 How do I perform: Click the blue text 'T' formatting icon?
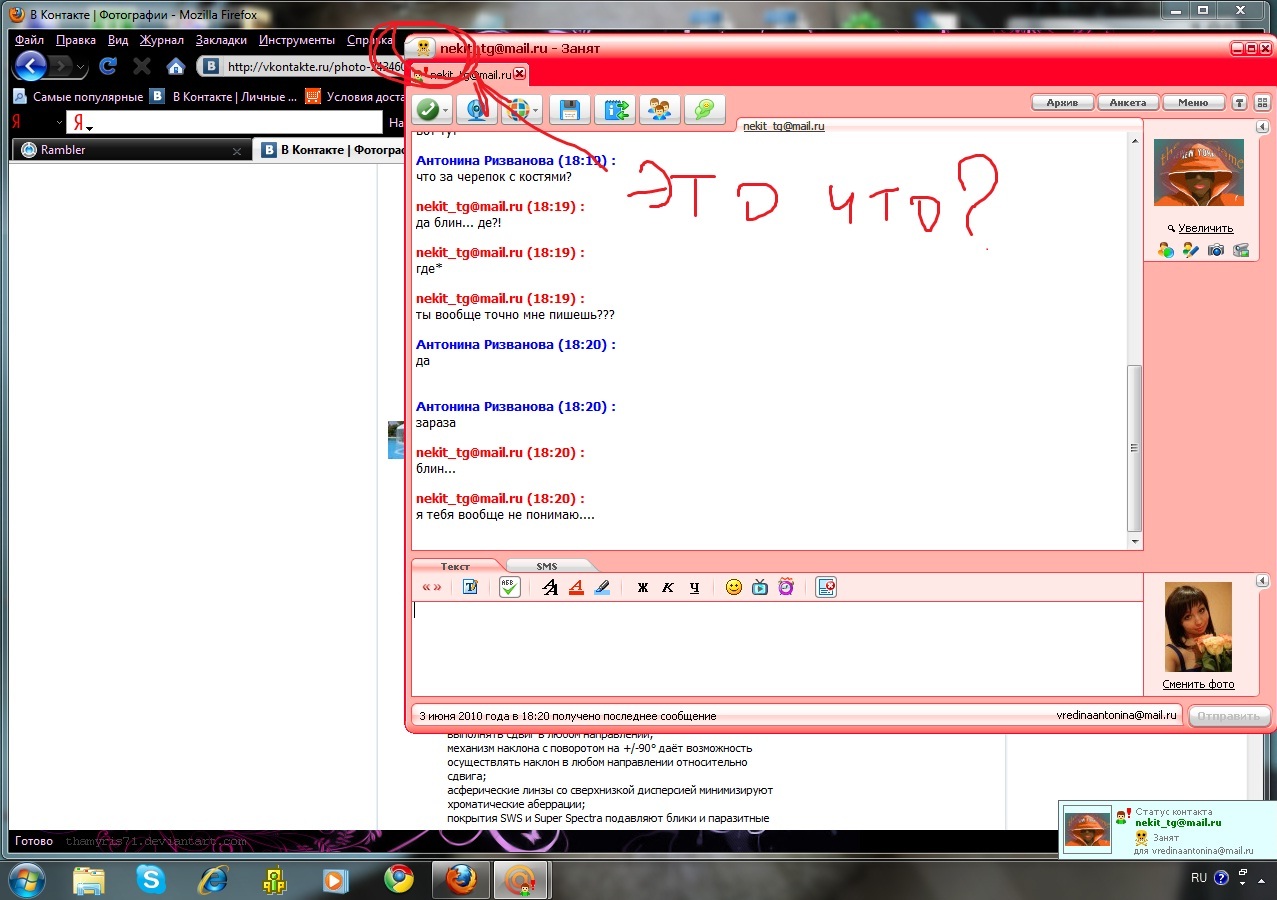click(470, 587)
